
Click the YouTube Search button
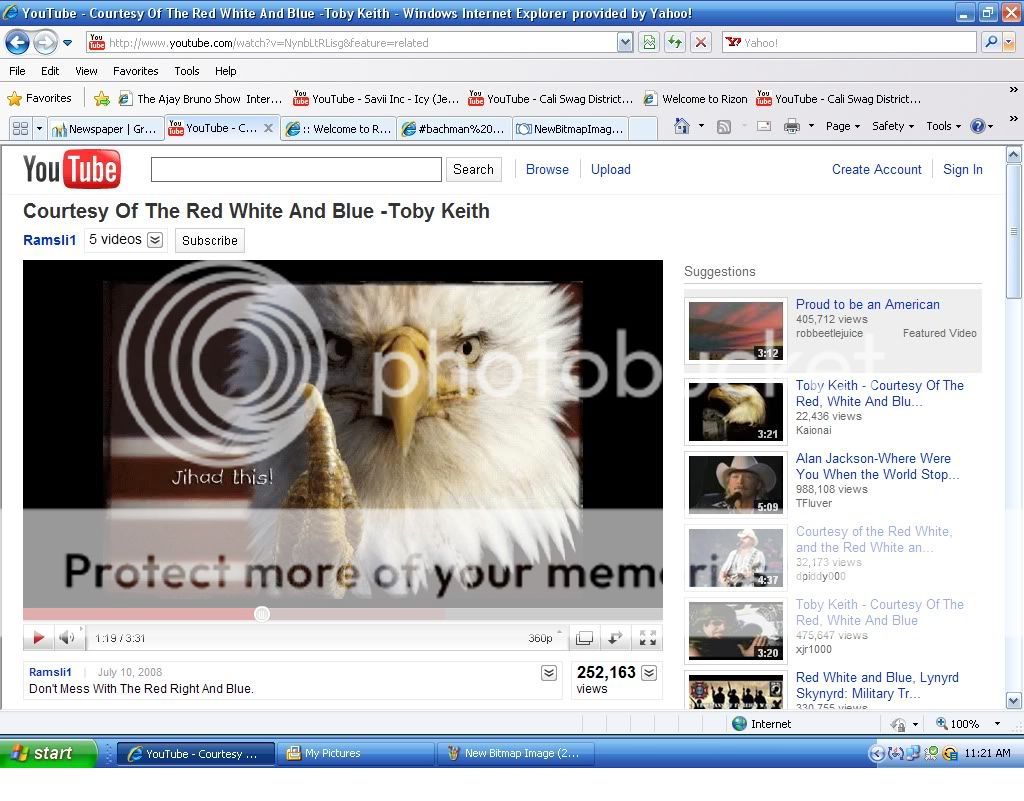click(x=473, y=170)
